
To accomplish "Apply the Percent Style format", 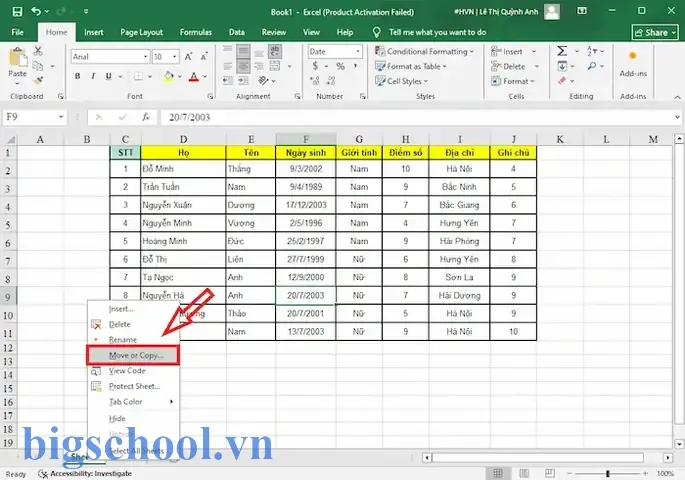I will (340, 66).
